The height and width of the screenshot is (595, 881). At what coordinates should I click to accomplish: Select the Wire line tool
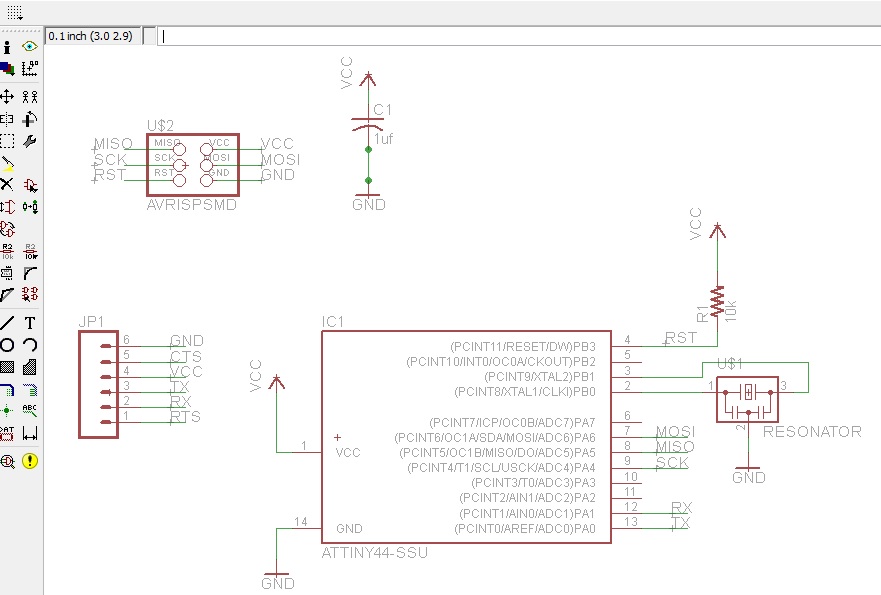click(7, 323)
